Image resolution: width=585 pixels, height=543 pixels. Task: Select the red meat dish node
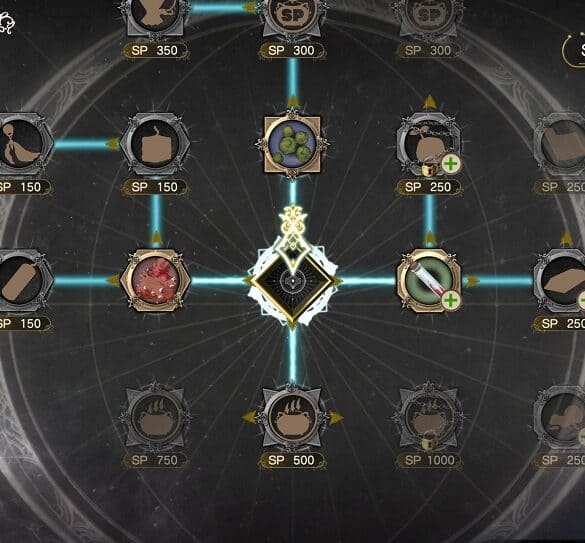(x=156, y=280)
